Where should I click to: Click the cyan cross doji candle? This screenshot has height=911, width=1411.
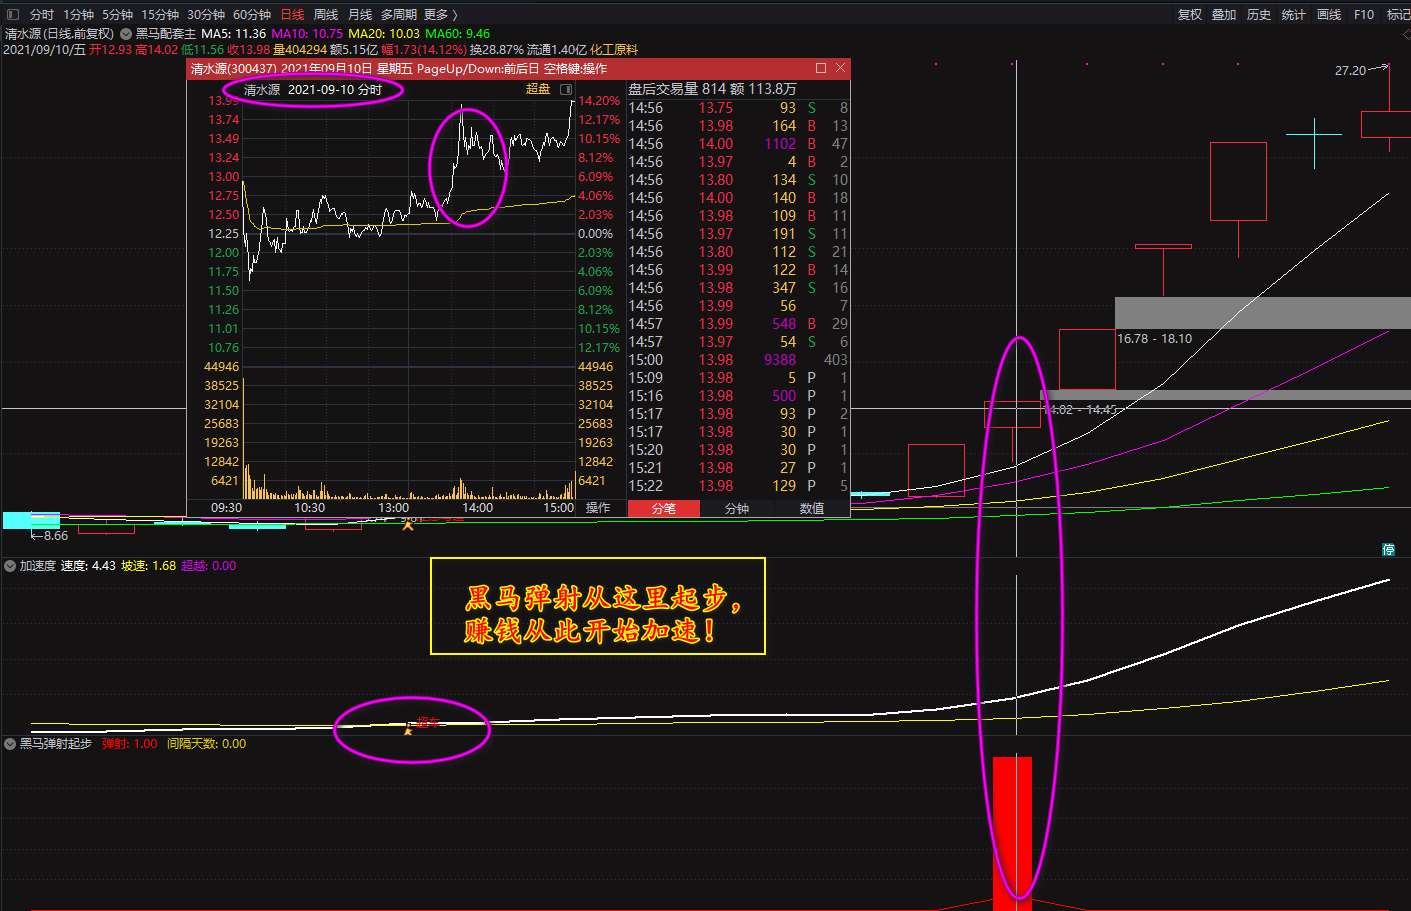click(x=1314, y=134)
